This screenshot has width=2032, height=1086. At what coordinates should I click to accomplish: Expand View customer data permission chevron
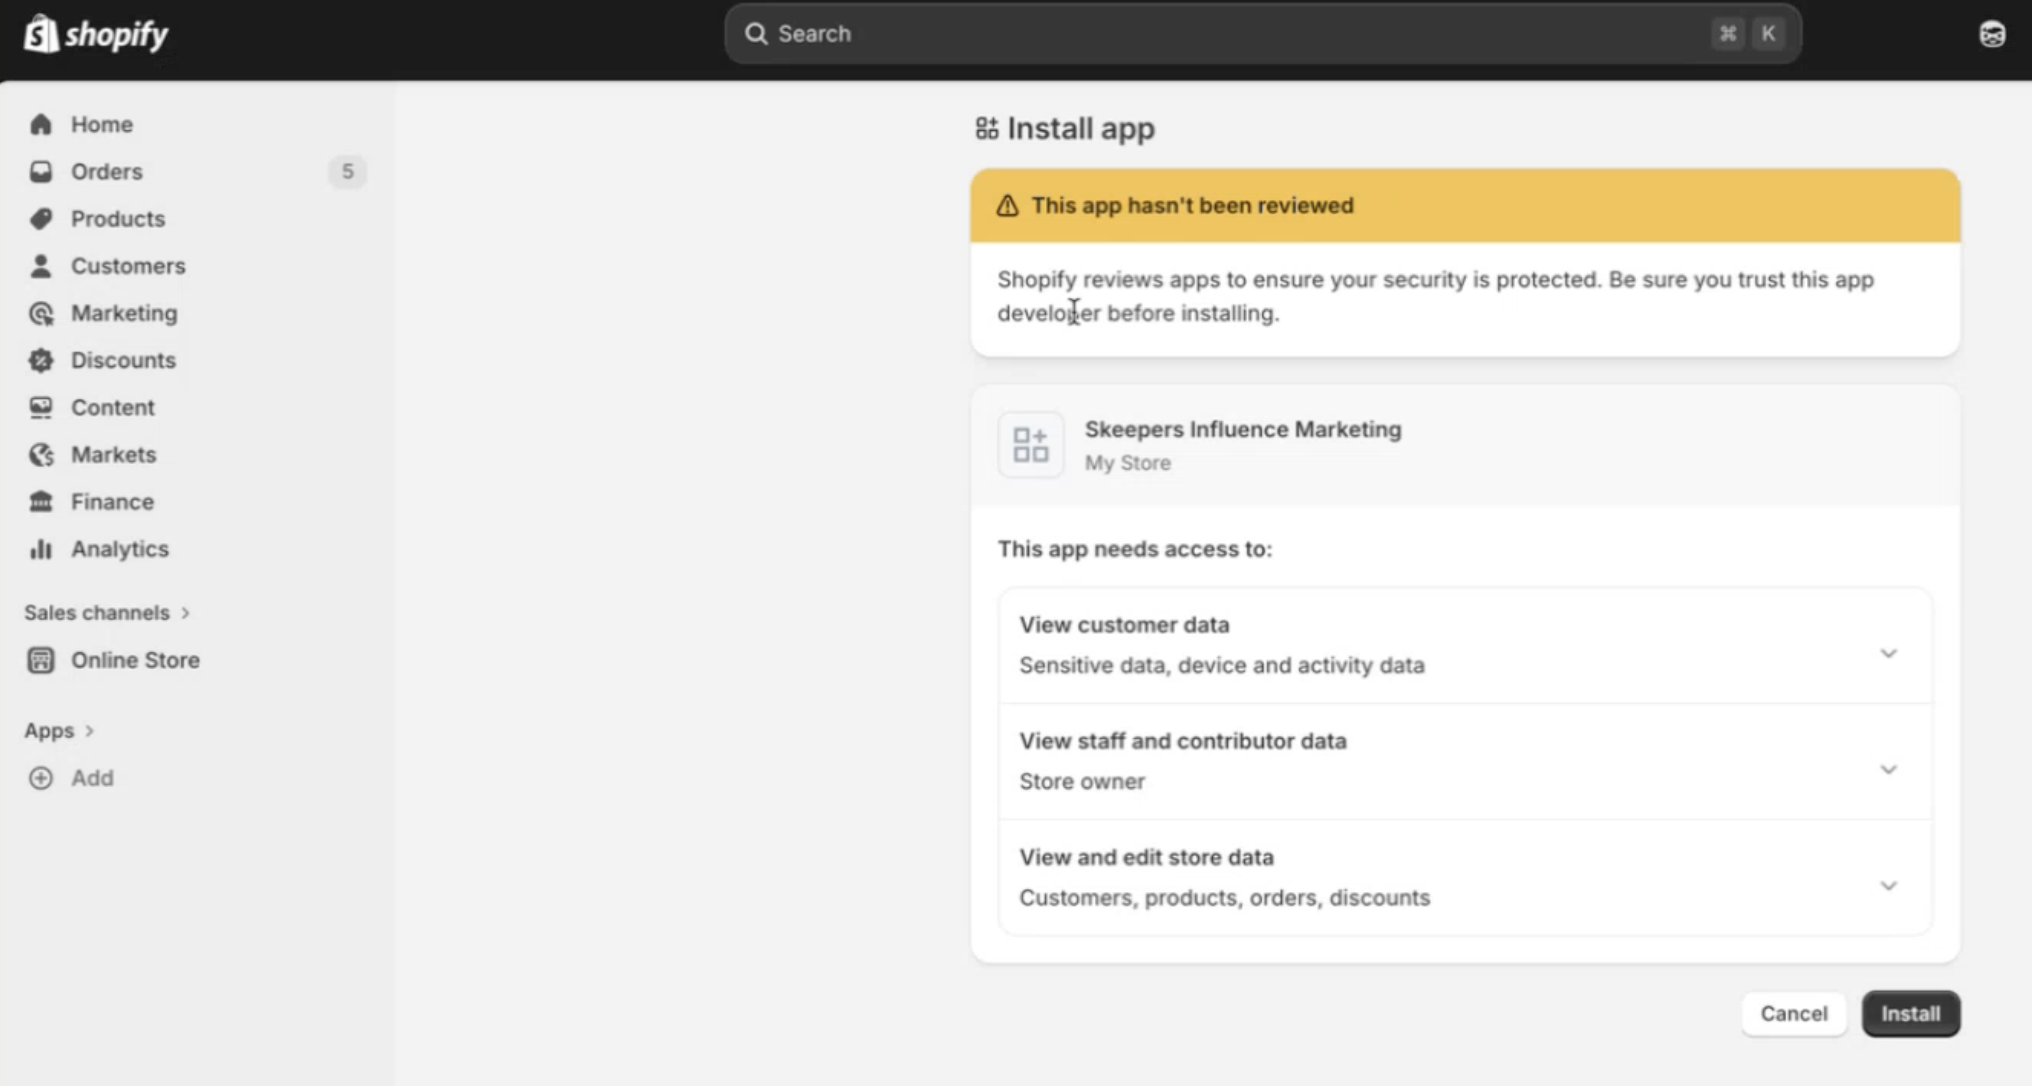(x=1888, y=653)
